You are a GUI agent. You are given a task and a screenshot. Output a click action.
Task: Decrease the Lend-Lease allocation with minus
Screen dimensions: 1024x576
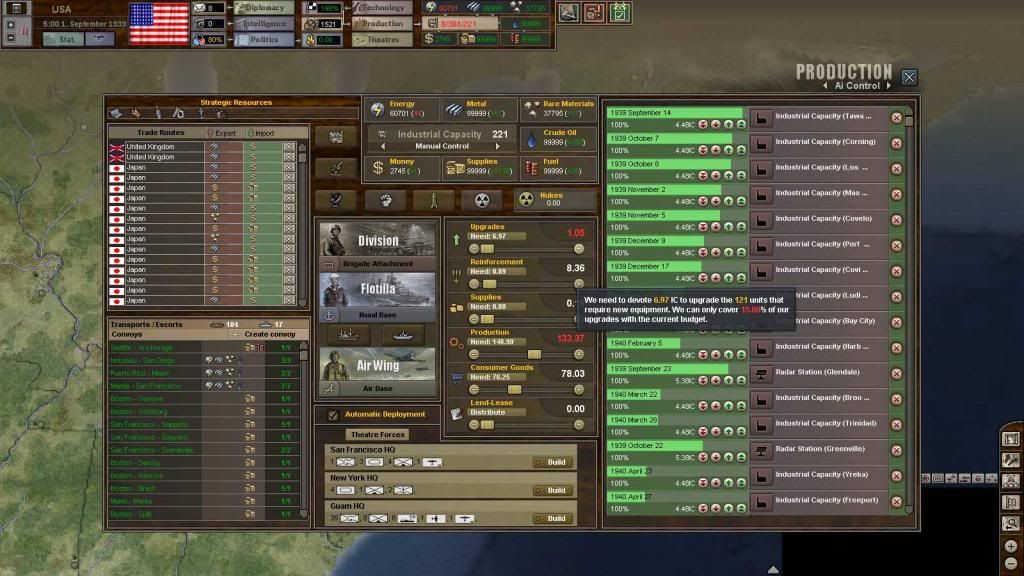click(x=474, y=425)
